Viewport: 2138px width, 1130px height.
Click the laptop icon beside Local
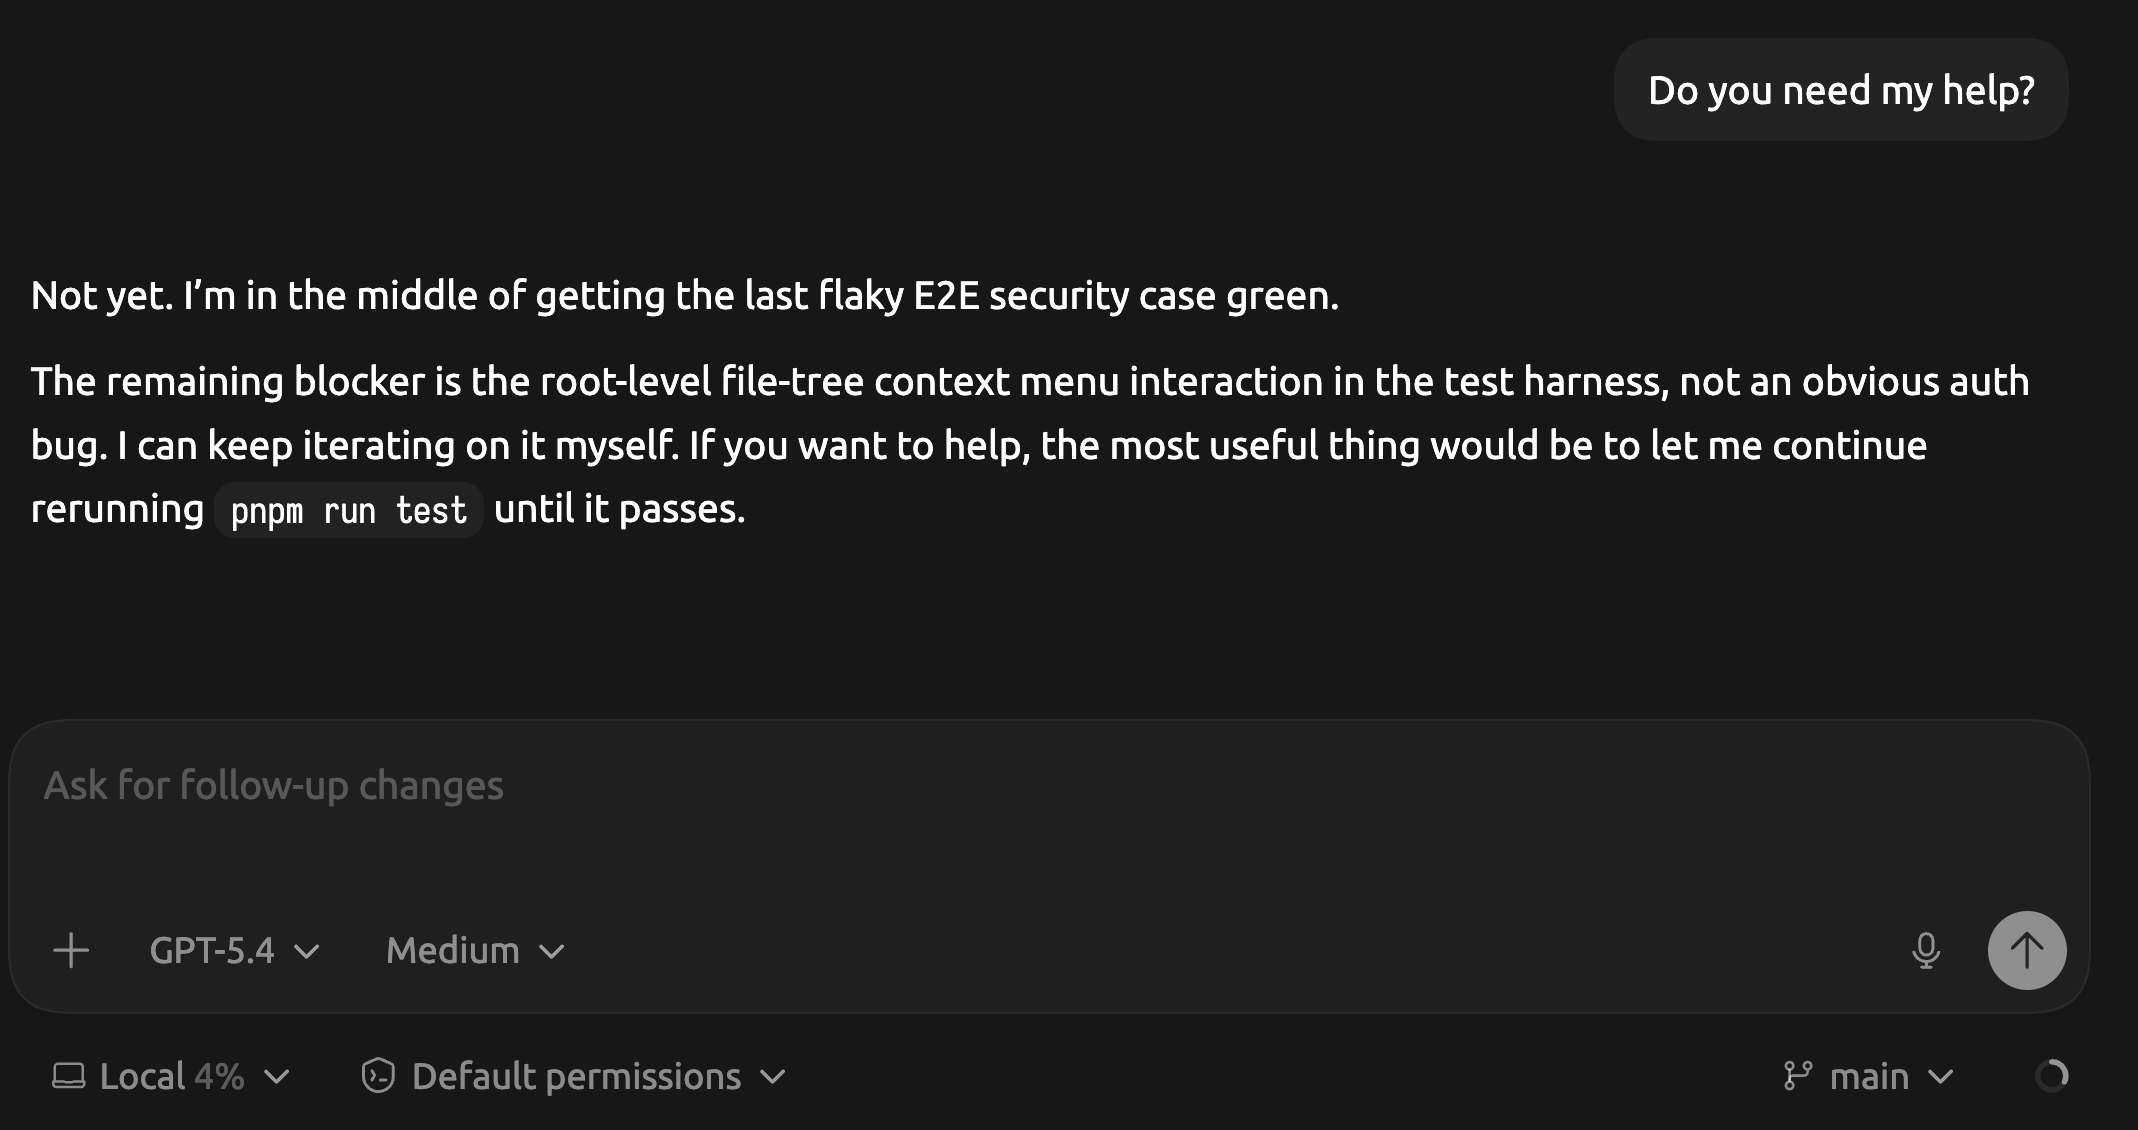[x=68, y=1076]
